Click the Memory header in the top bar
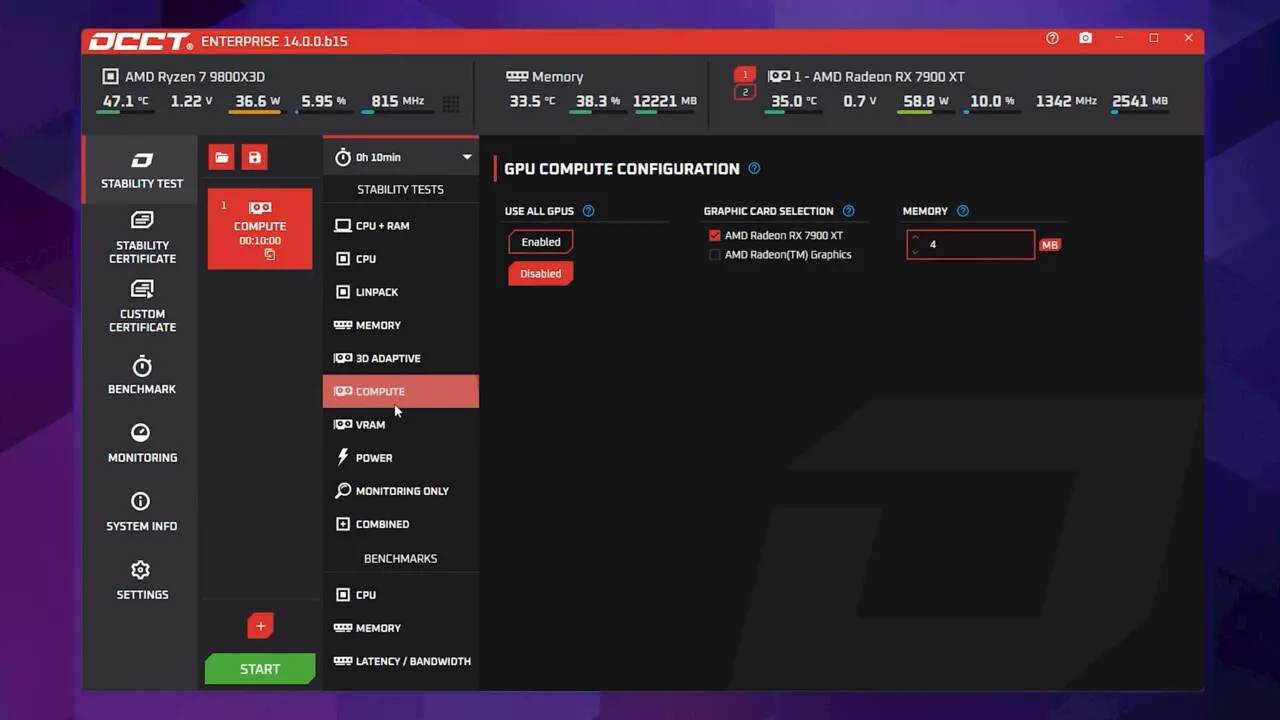The height and width of the screenshot is (720, 1280). coord(545,77)
